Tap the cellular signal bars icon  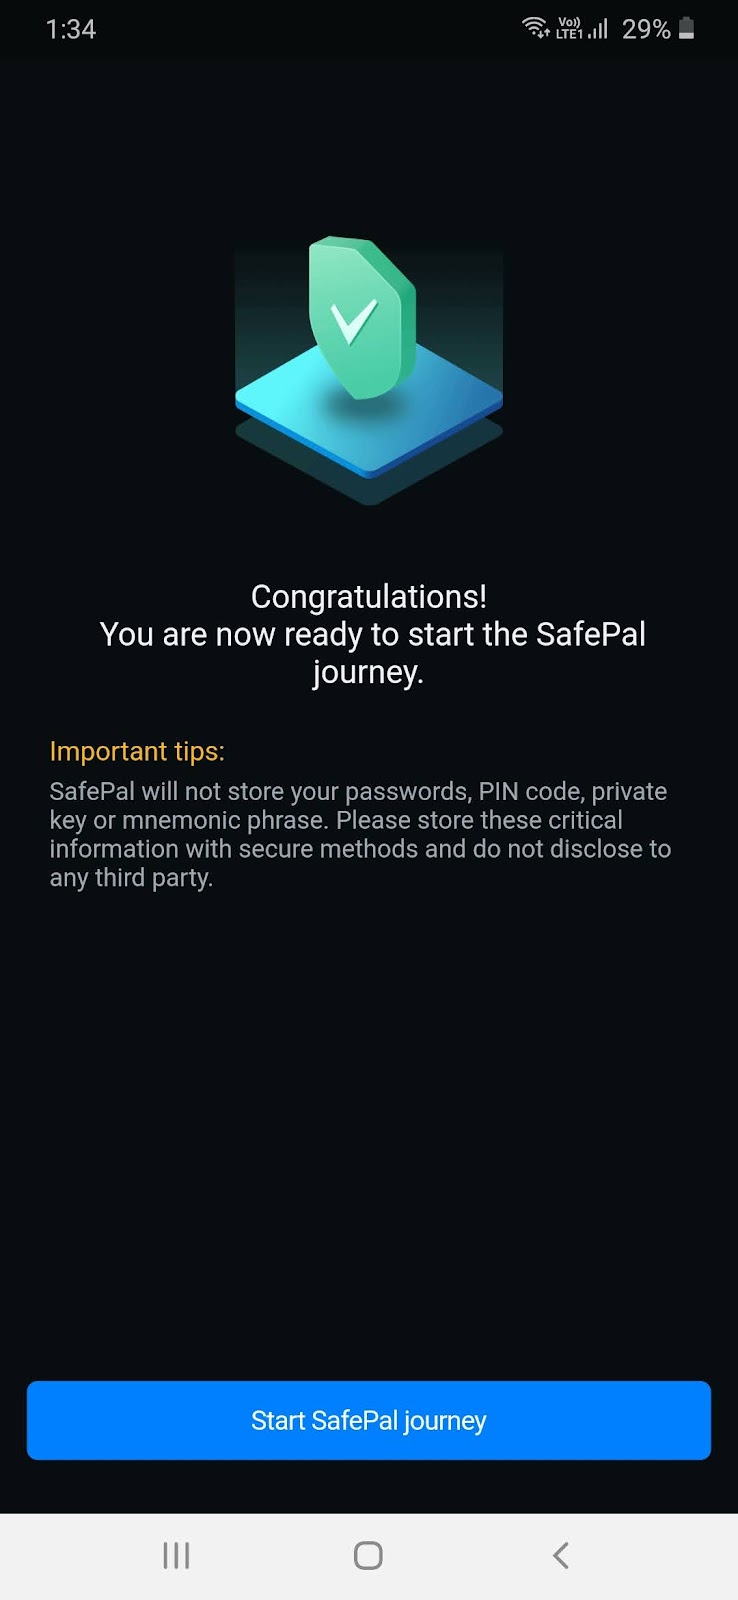click(598, 29)
